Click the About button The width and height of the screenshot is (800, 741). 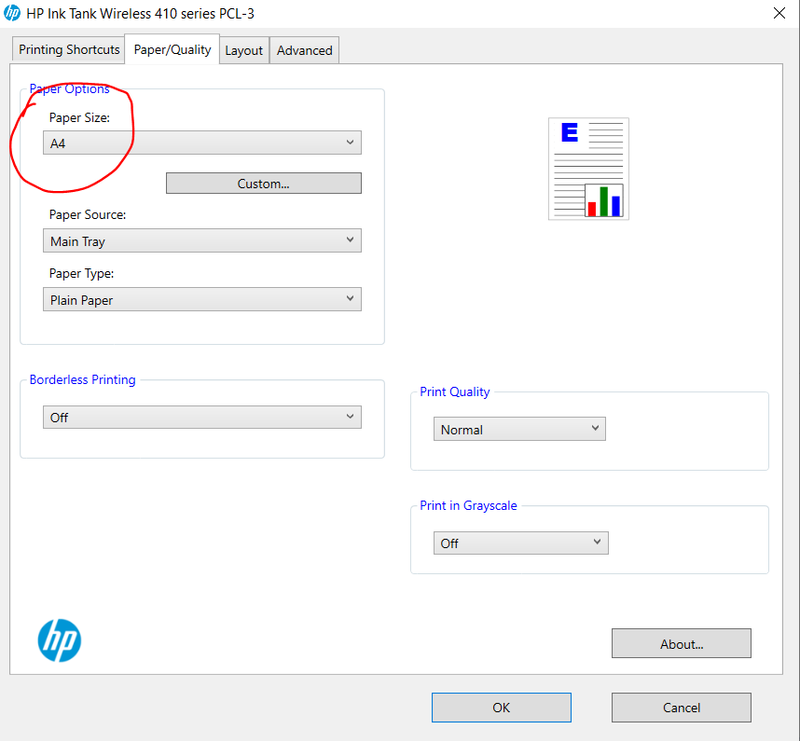(681, 643)
